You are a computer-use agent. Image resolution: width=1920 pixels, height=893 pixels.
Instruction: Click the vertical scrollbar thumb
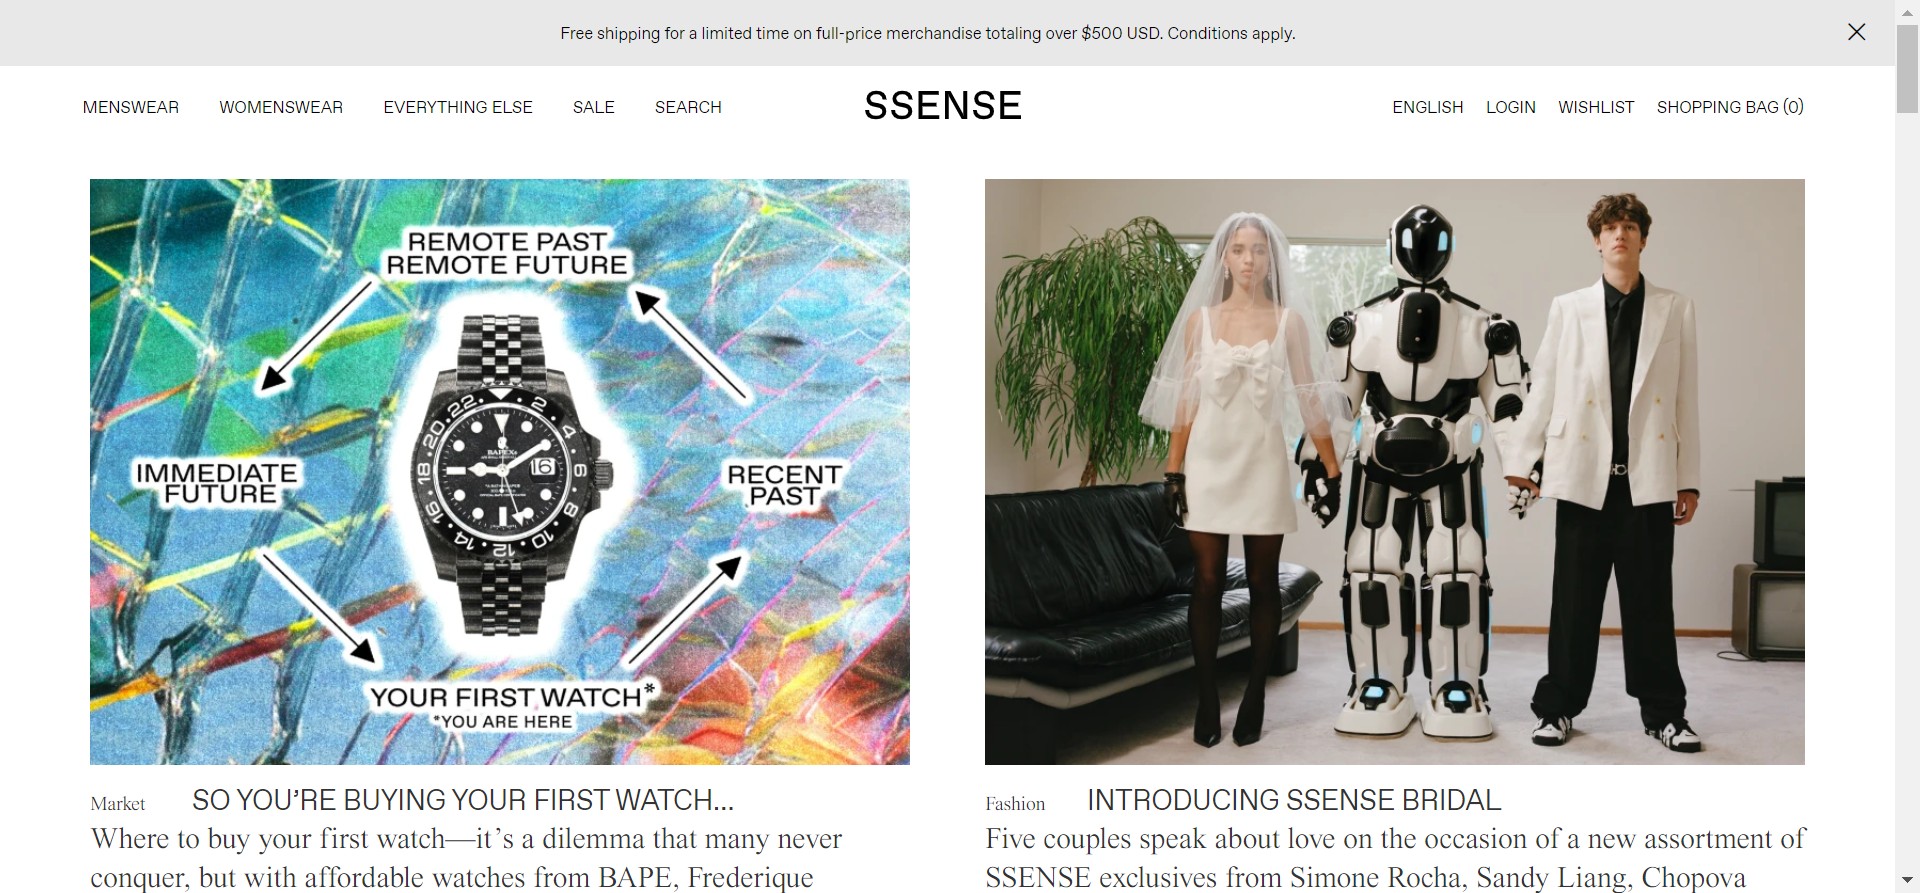click(x=1908, y=68)
